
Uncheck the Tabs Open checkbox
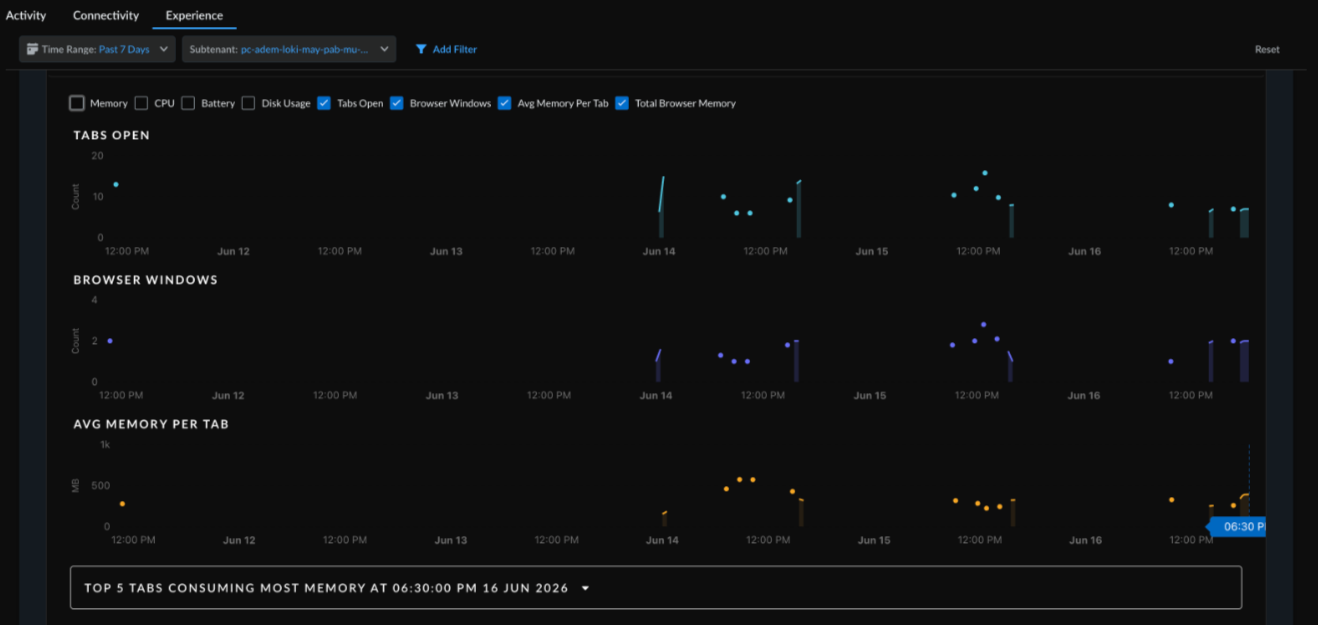(324, 103)
